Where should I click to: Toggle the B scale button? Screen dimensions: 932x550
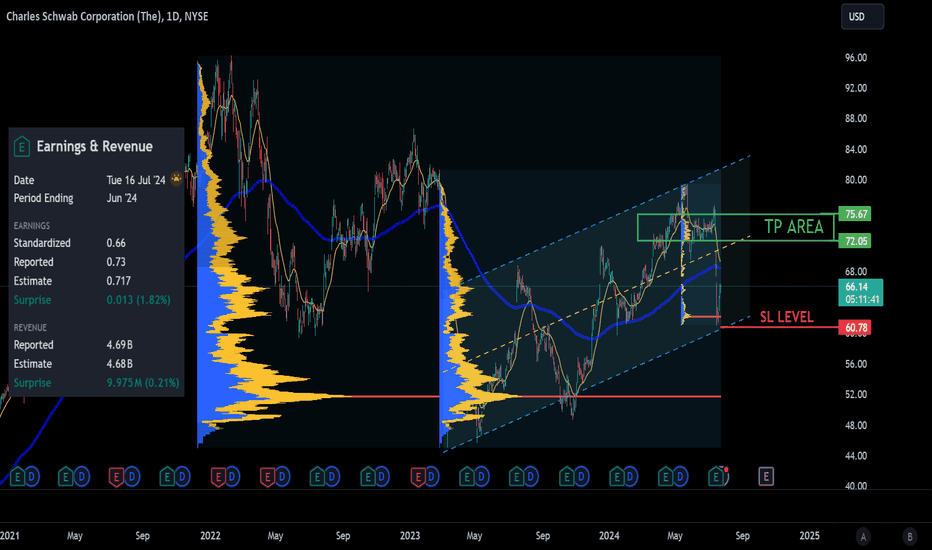(x=909, y=537)
